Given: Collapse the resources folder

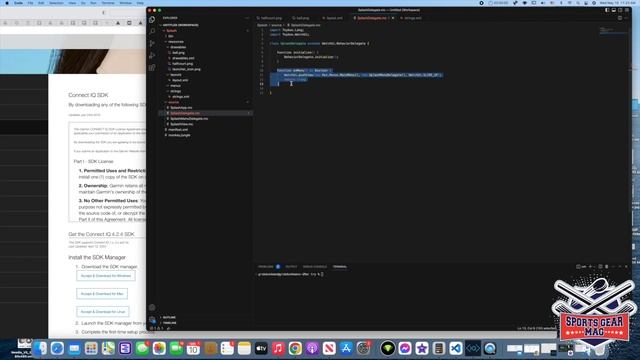Looking at the screenshot, I should 176,42.
